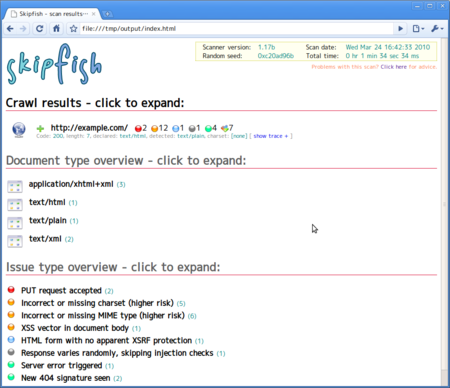
Task: Close the Skipfish scan results tab
Action: (94, 14)
